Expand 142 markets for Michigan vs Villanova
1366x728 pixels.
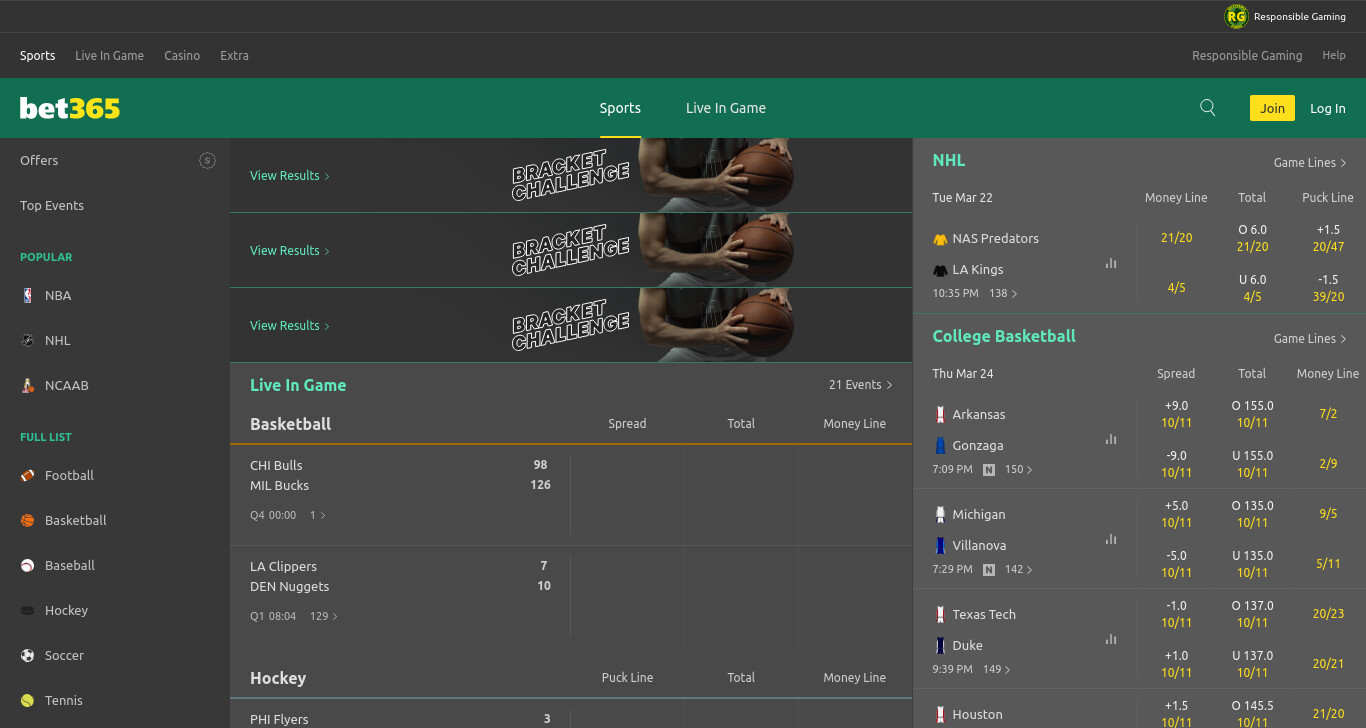[x=1019, y=569]
